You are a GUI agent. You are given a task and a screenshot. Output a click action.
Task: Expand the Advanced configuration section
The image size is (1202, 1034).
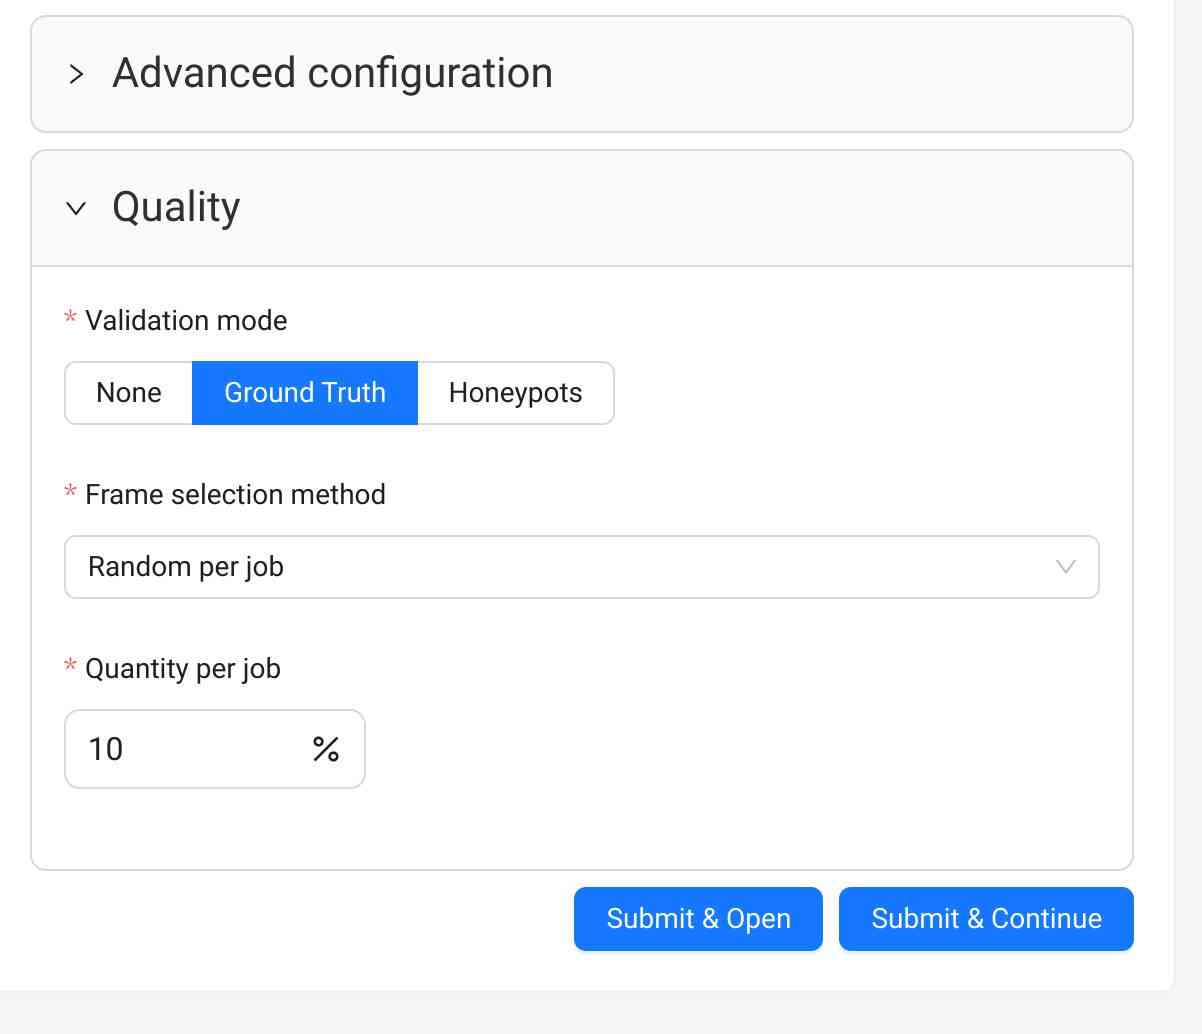tap(333, 73)
